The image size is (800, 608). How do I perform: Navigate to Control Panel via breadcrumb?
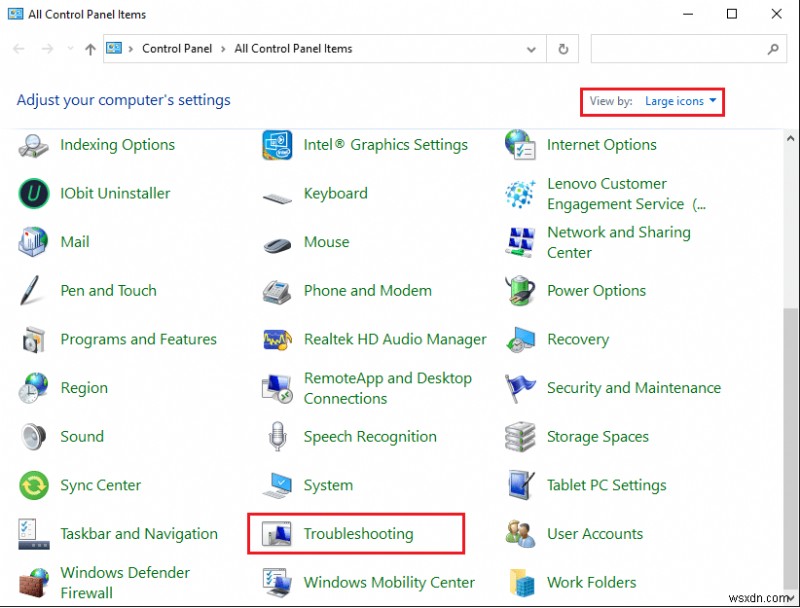pos(177,48)
